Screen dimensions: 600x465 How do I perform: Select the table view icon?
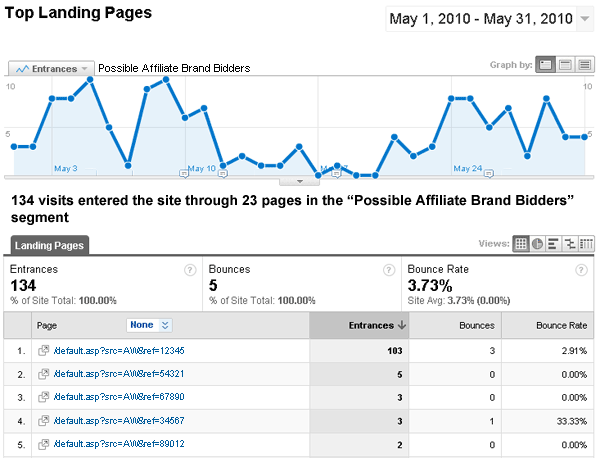521,243
